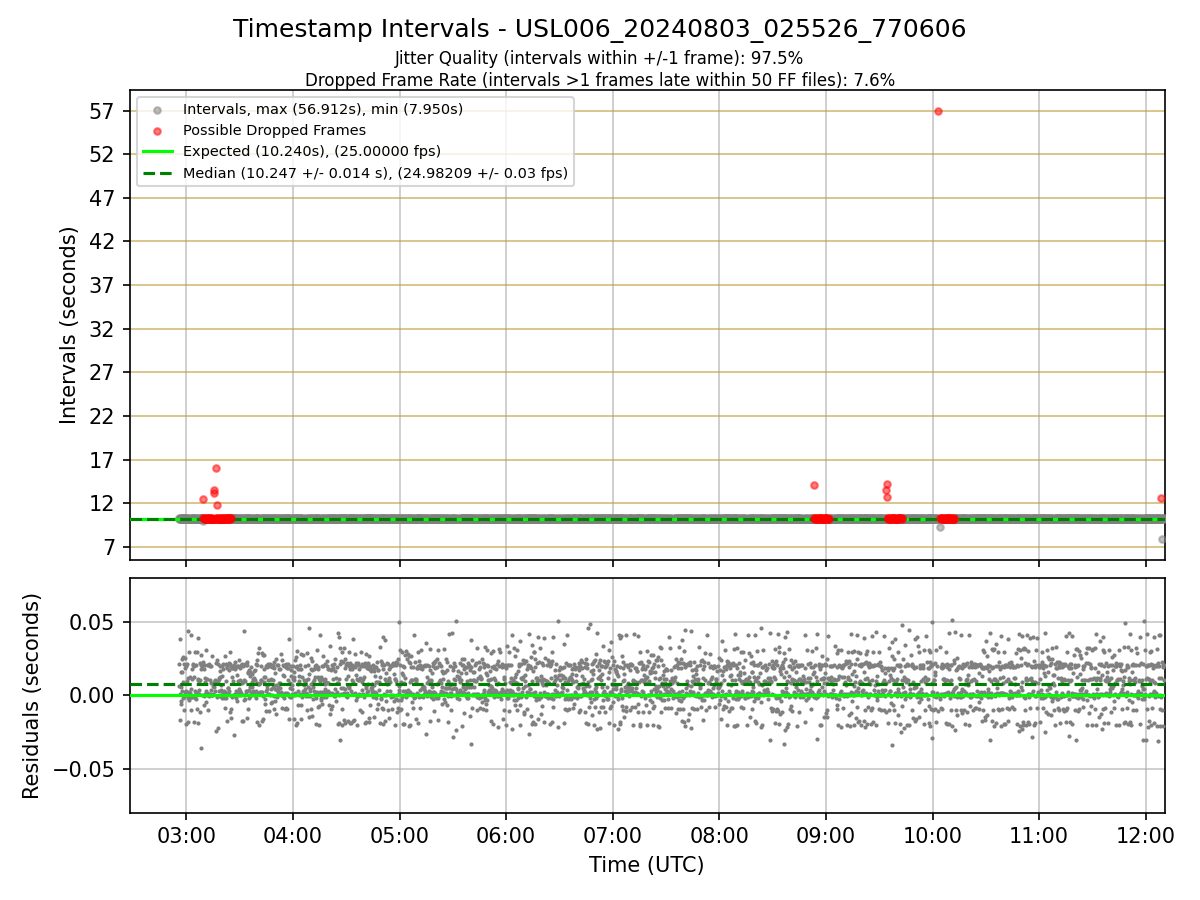1200x900 pixels.
Task: Click the 12 tick on intervals axis
Action: [x=104, y=503]
